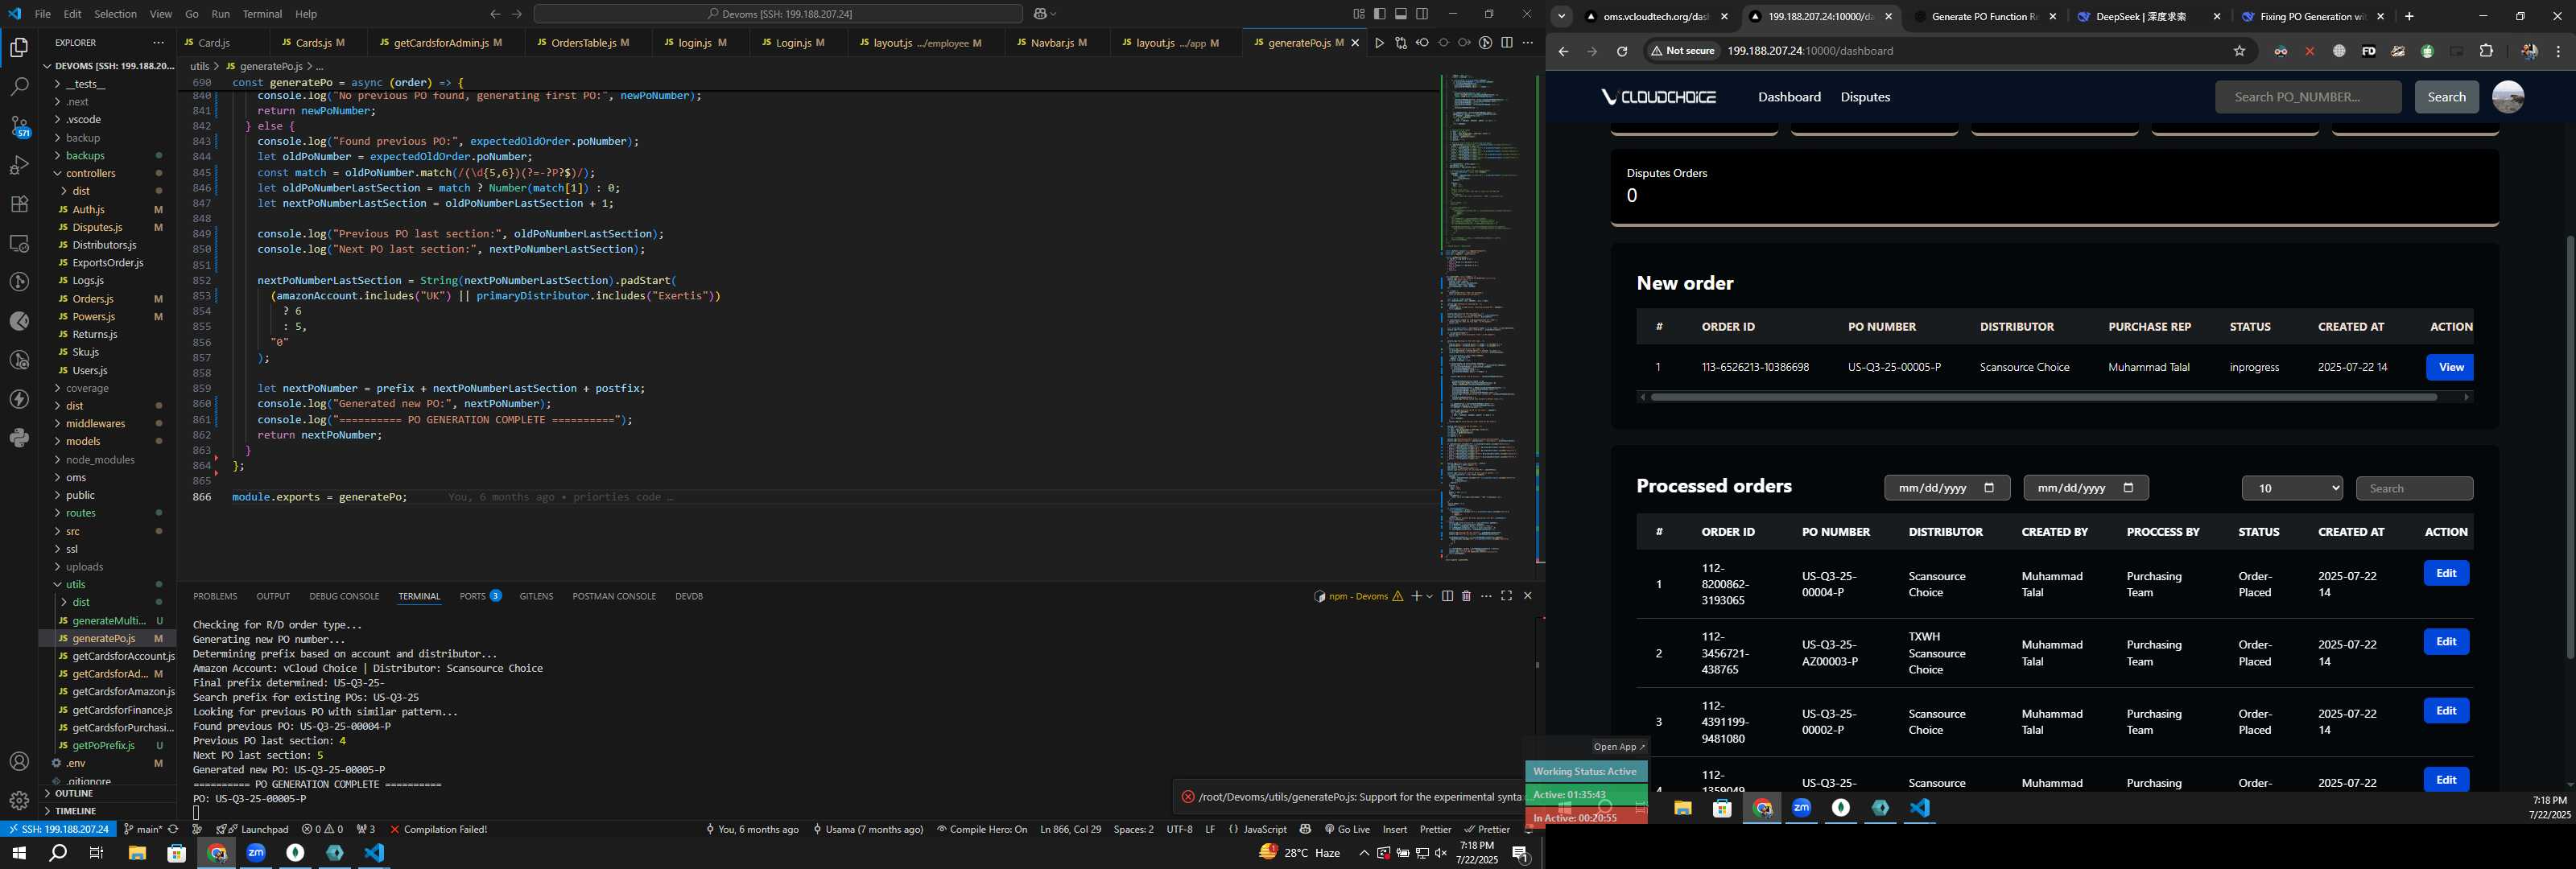
Task: Open new browser tab with plus
Action: click(2409, 16)
